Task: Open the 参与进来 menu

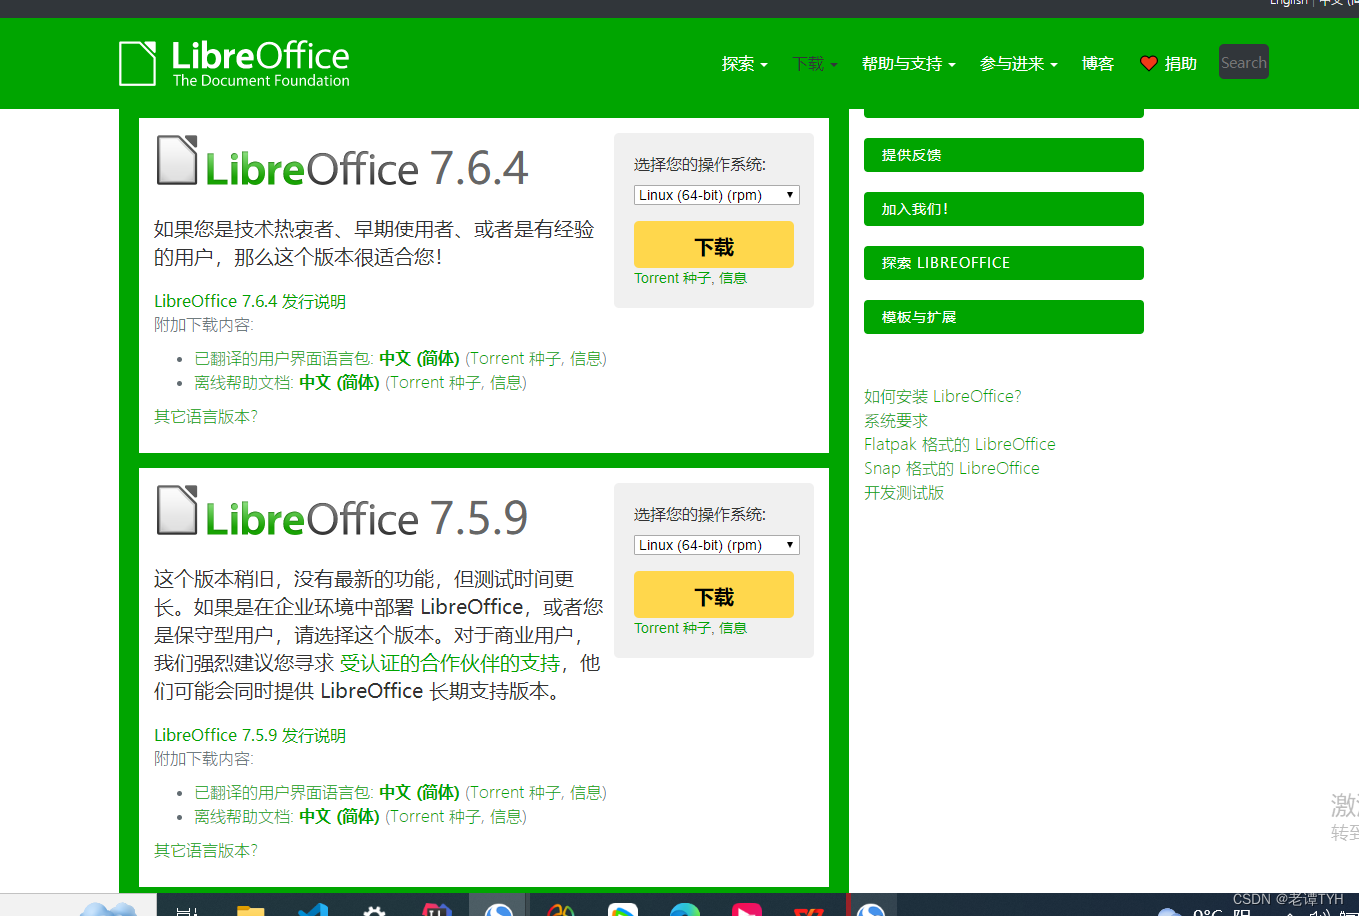Action: [1013, 63]
